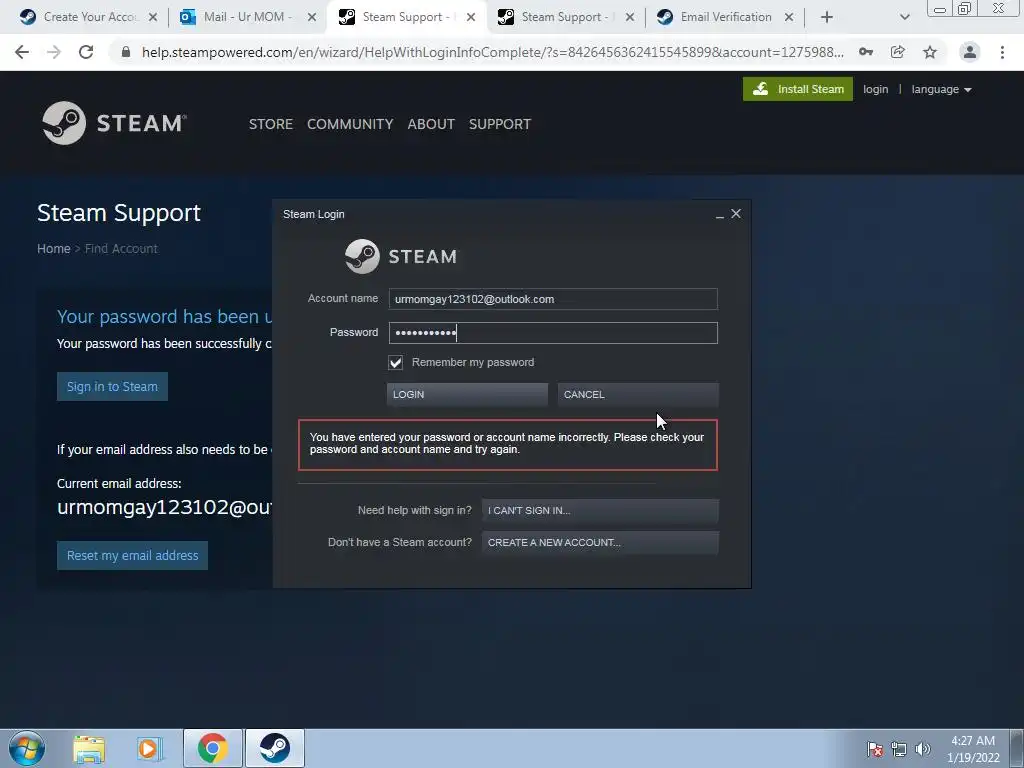Open the STORE menu item

click(x=270, y=124)
